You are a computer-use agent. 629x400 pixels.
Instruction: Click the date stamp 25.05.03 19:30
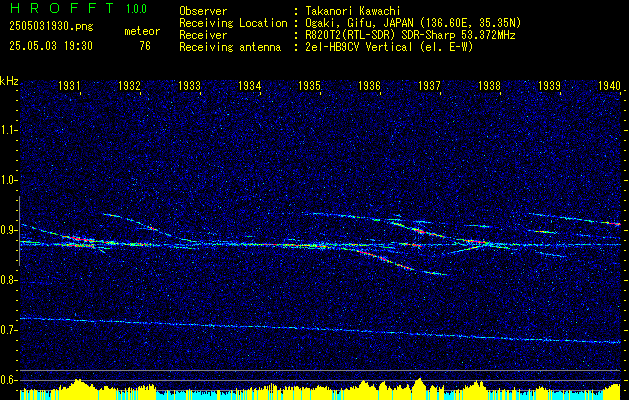[51, 46]
